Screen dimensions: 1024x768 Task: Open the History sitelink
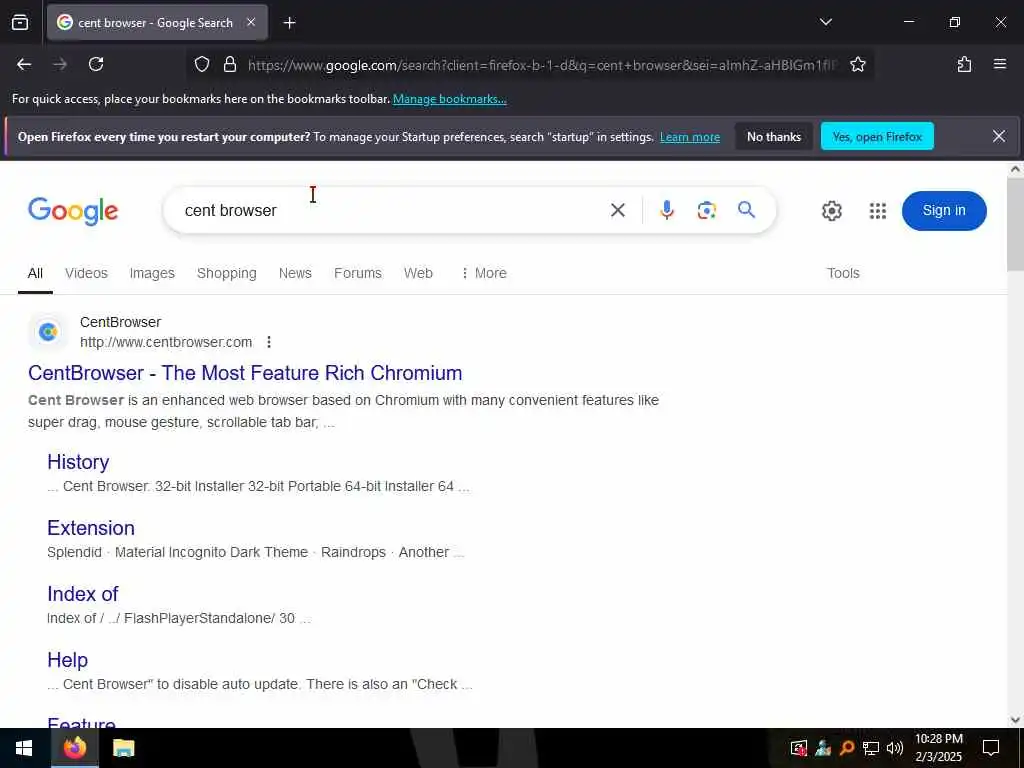coord(78,462)
